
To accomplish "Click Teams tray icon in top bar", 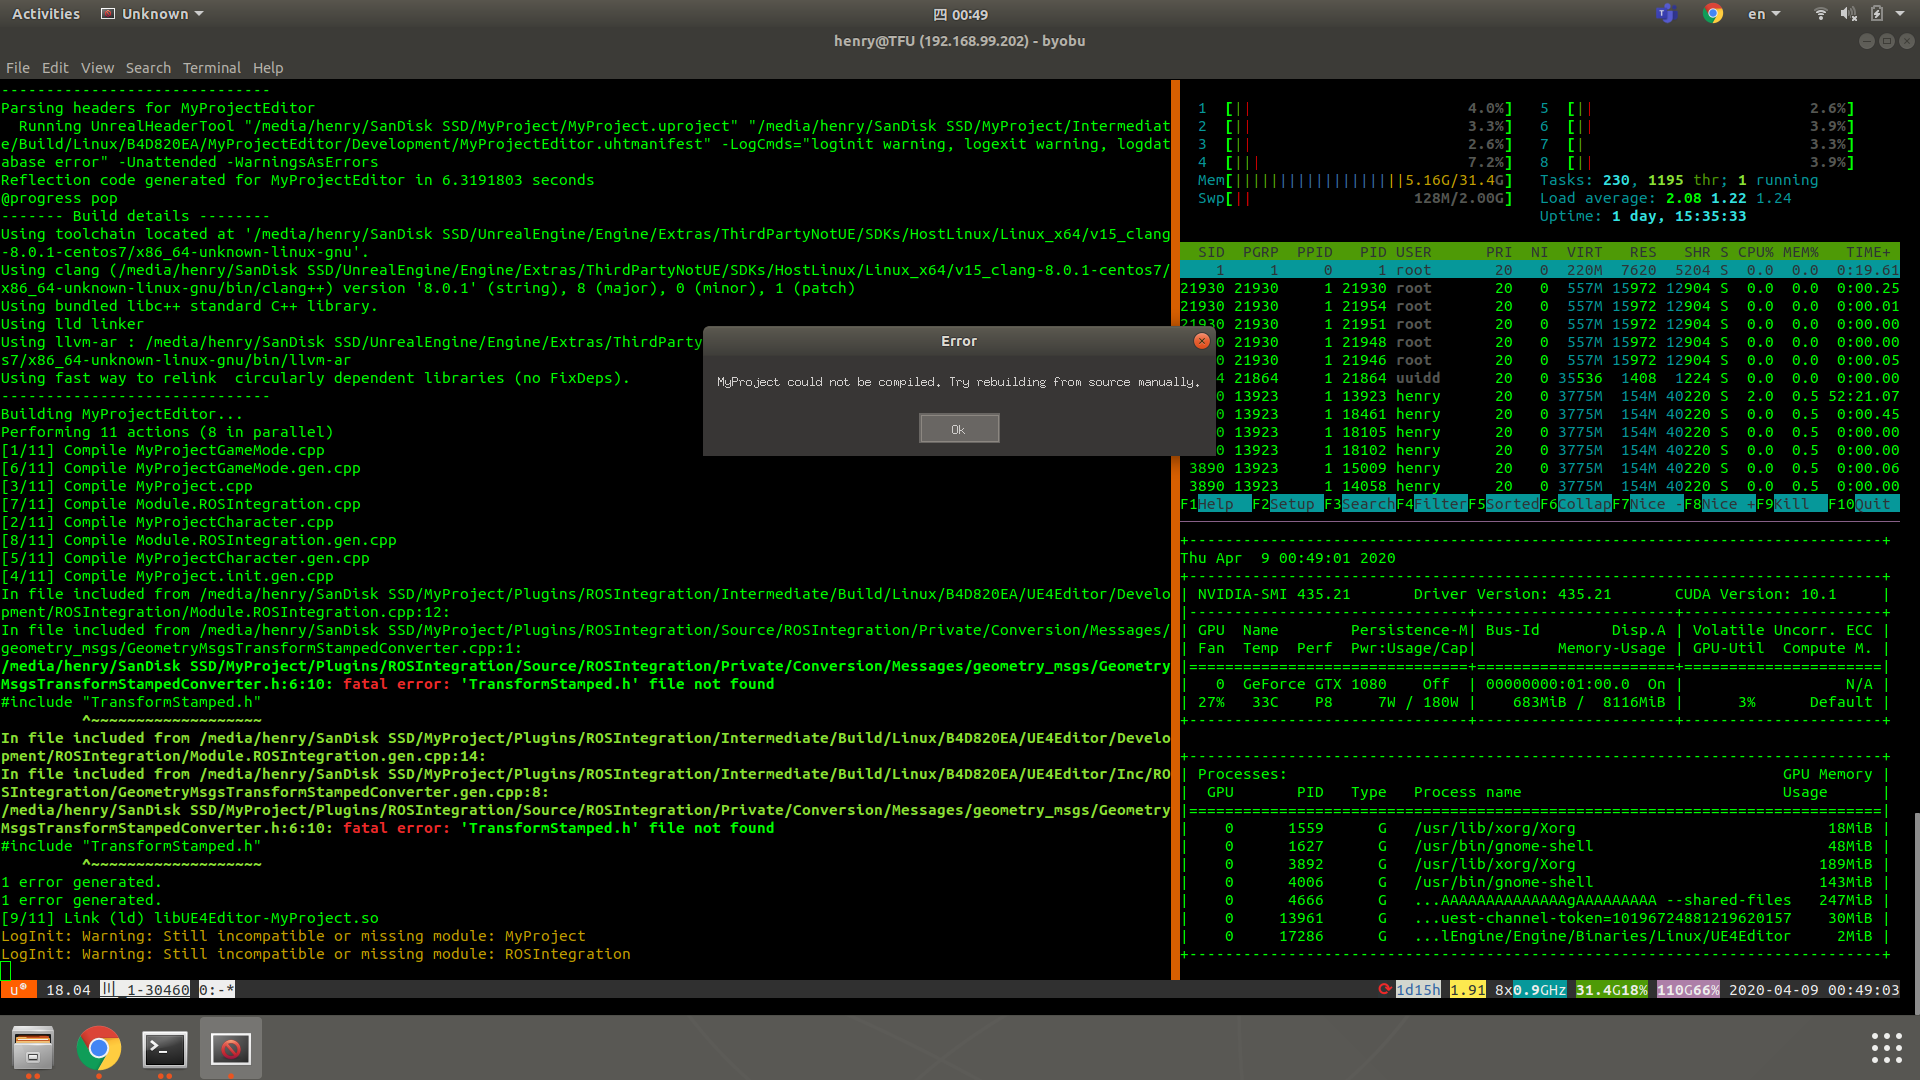I will click(x=1665, y=14).
